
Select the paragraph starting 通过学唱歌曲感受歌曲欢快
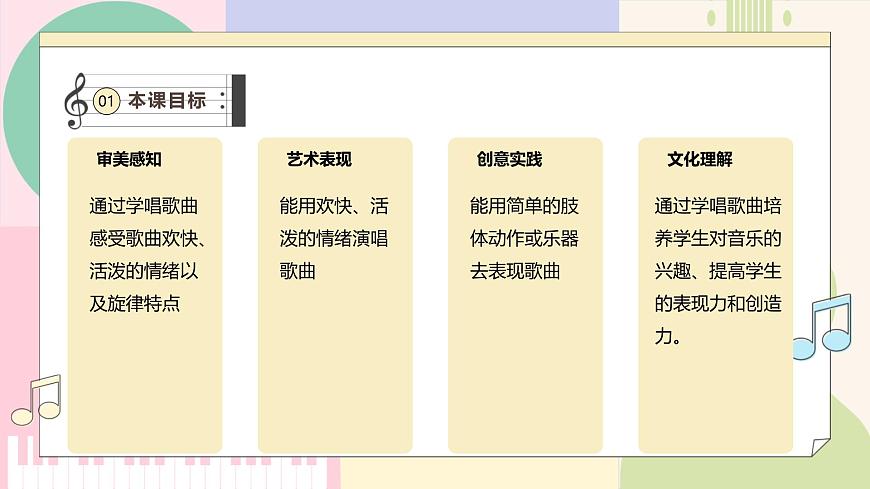click(145, 255)
